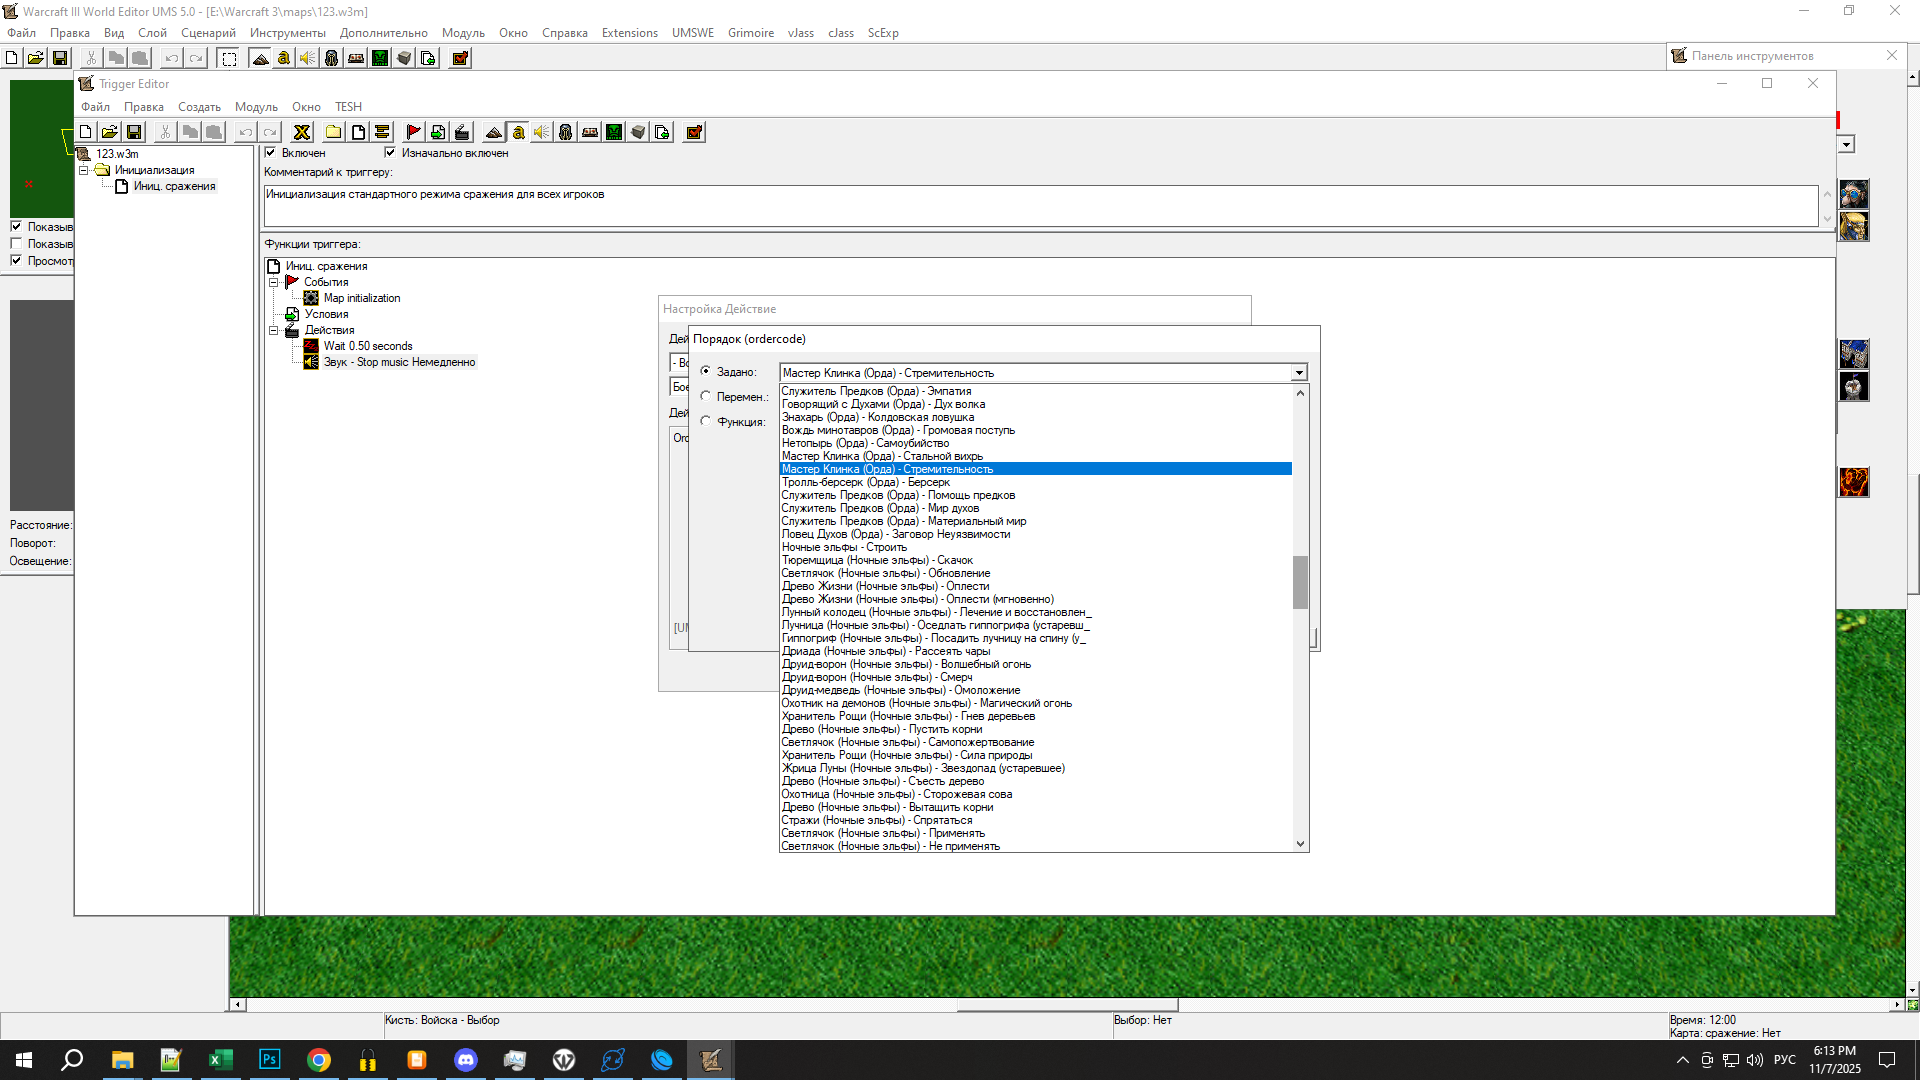
Task: Click the New Trigger Comment icon
Action: click(x=382, y=132)
